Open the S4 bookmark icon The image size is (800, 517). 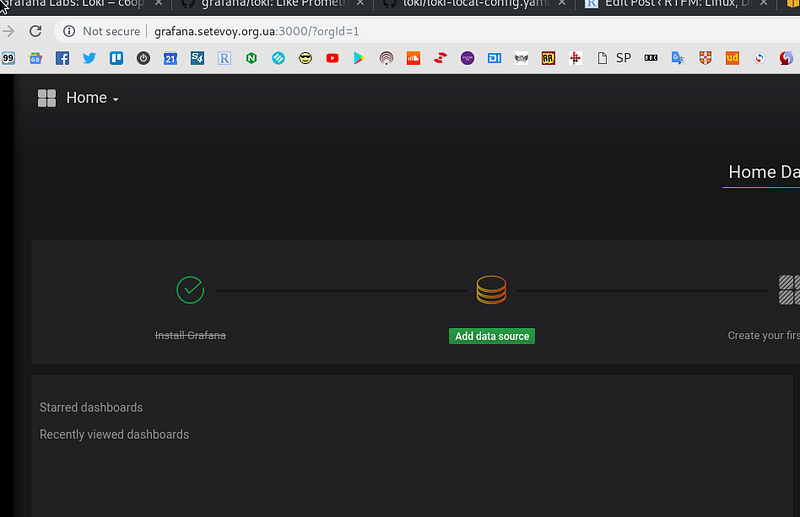pyautogui.click(x=197, y=58)
